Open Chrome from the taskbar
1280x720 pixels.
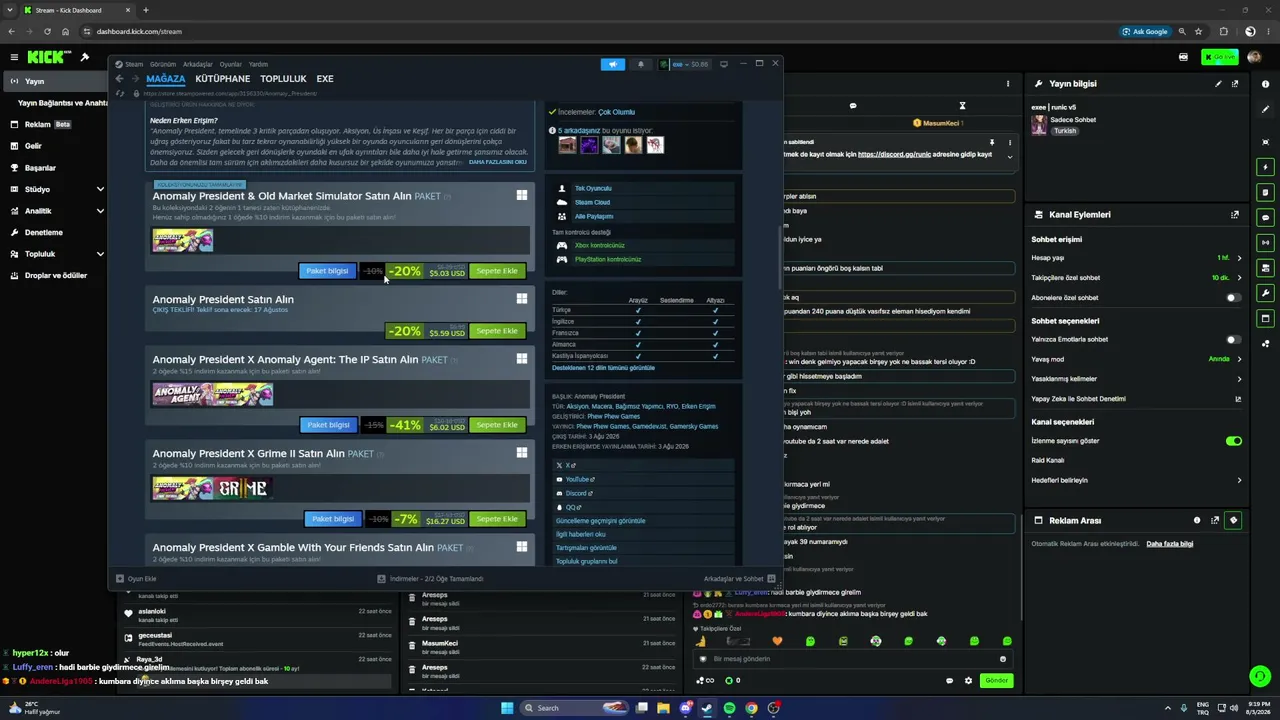[751, 709]
